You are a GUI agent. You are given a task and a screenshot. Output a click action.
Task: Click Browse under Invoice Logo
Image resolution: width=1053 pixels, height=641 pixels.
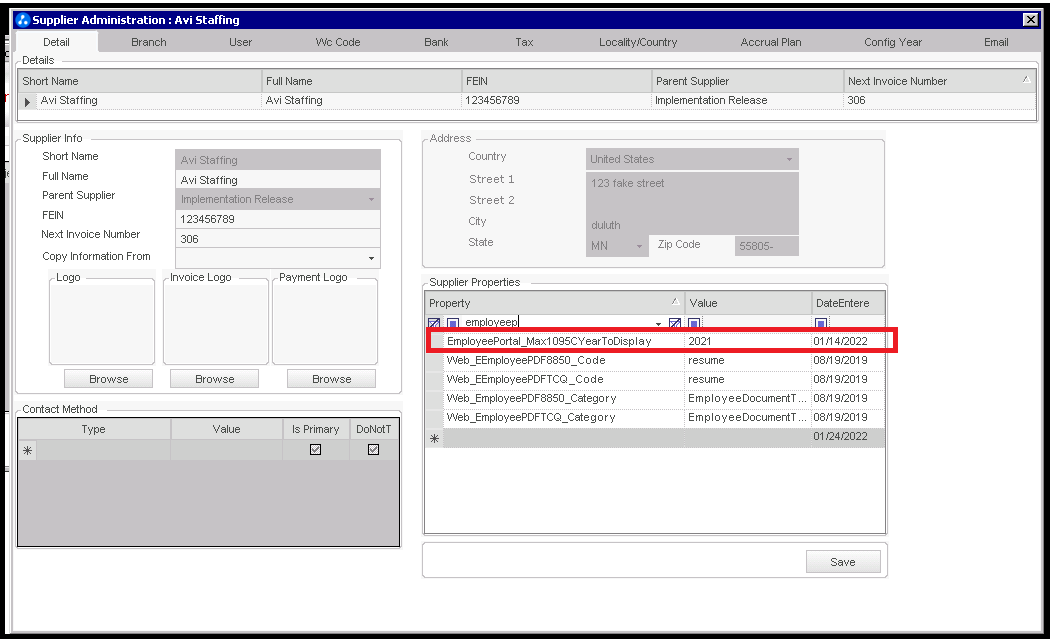[215, 379]
